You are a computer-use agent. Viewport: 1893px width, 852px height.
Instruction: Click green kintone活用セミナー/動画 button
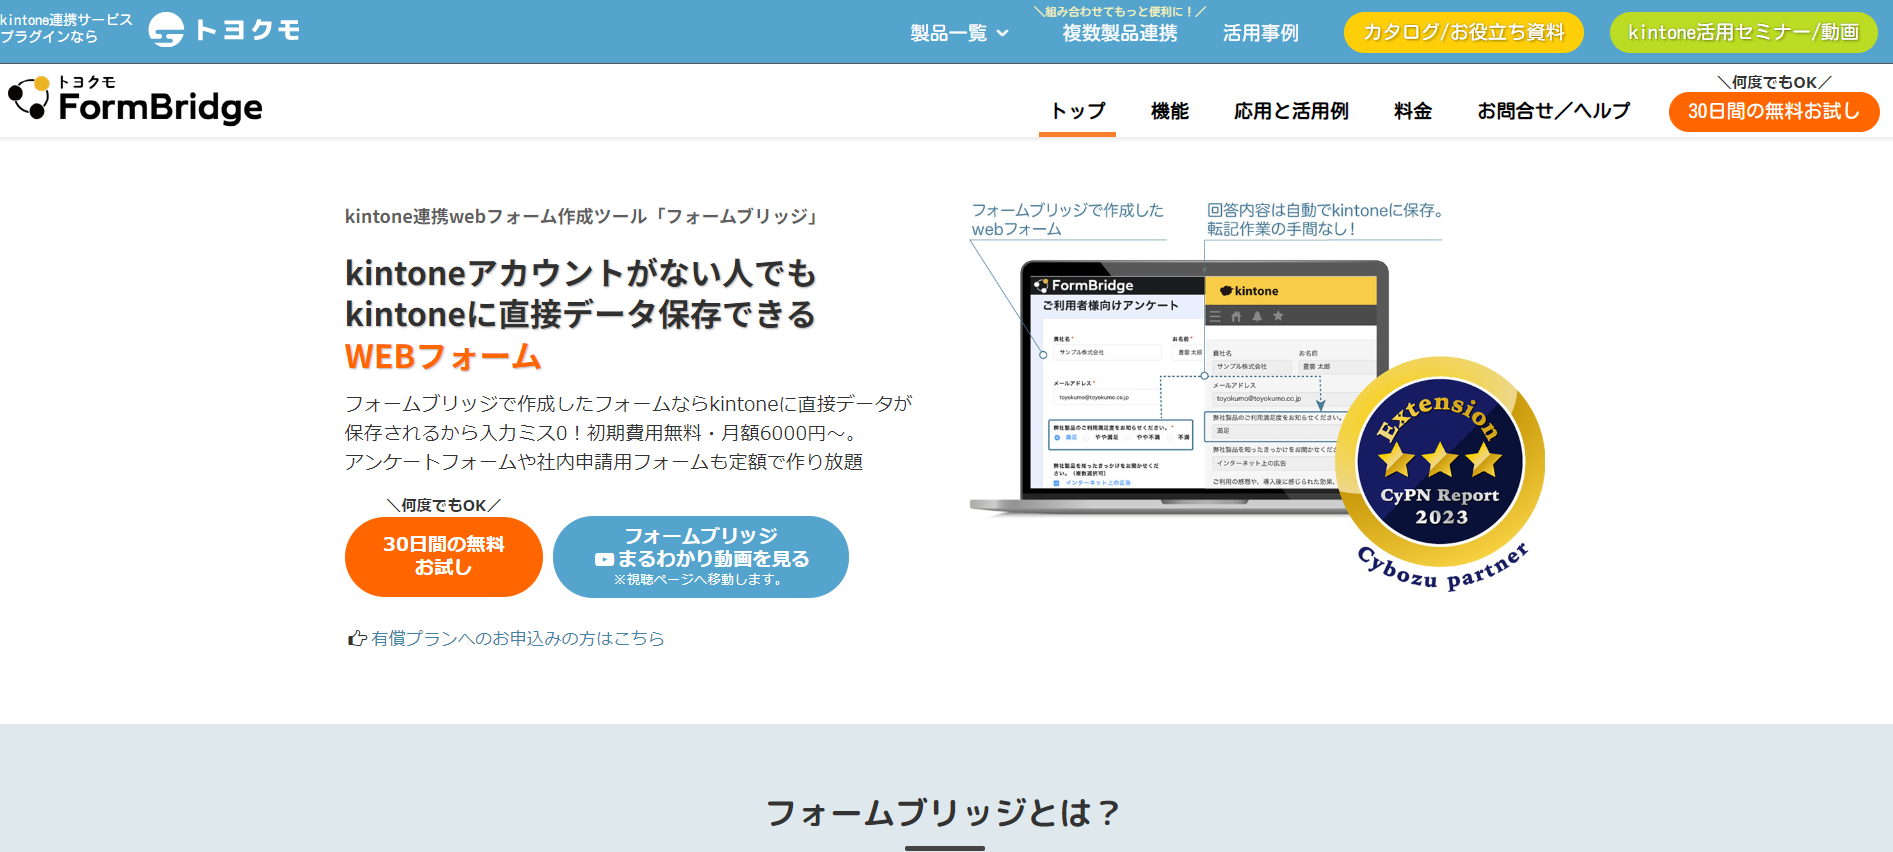pyautogui.click(x=1743, y=33)
